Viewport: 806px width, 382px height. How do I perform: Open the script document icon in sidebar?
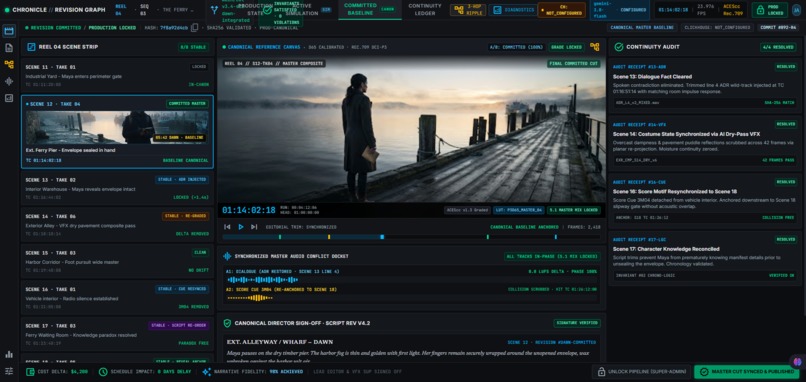pos(9,48)
